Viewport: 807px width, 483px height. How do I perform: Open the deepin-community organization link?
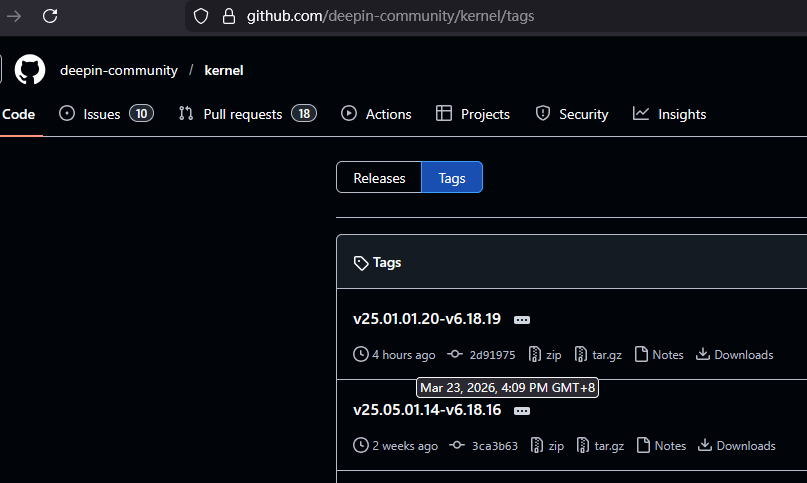(x=118, y=70)
